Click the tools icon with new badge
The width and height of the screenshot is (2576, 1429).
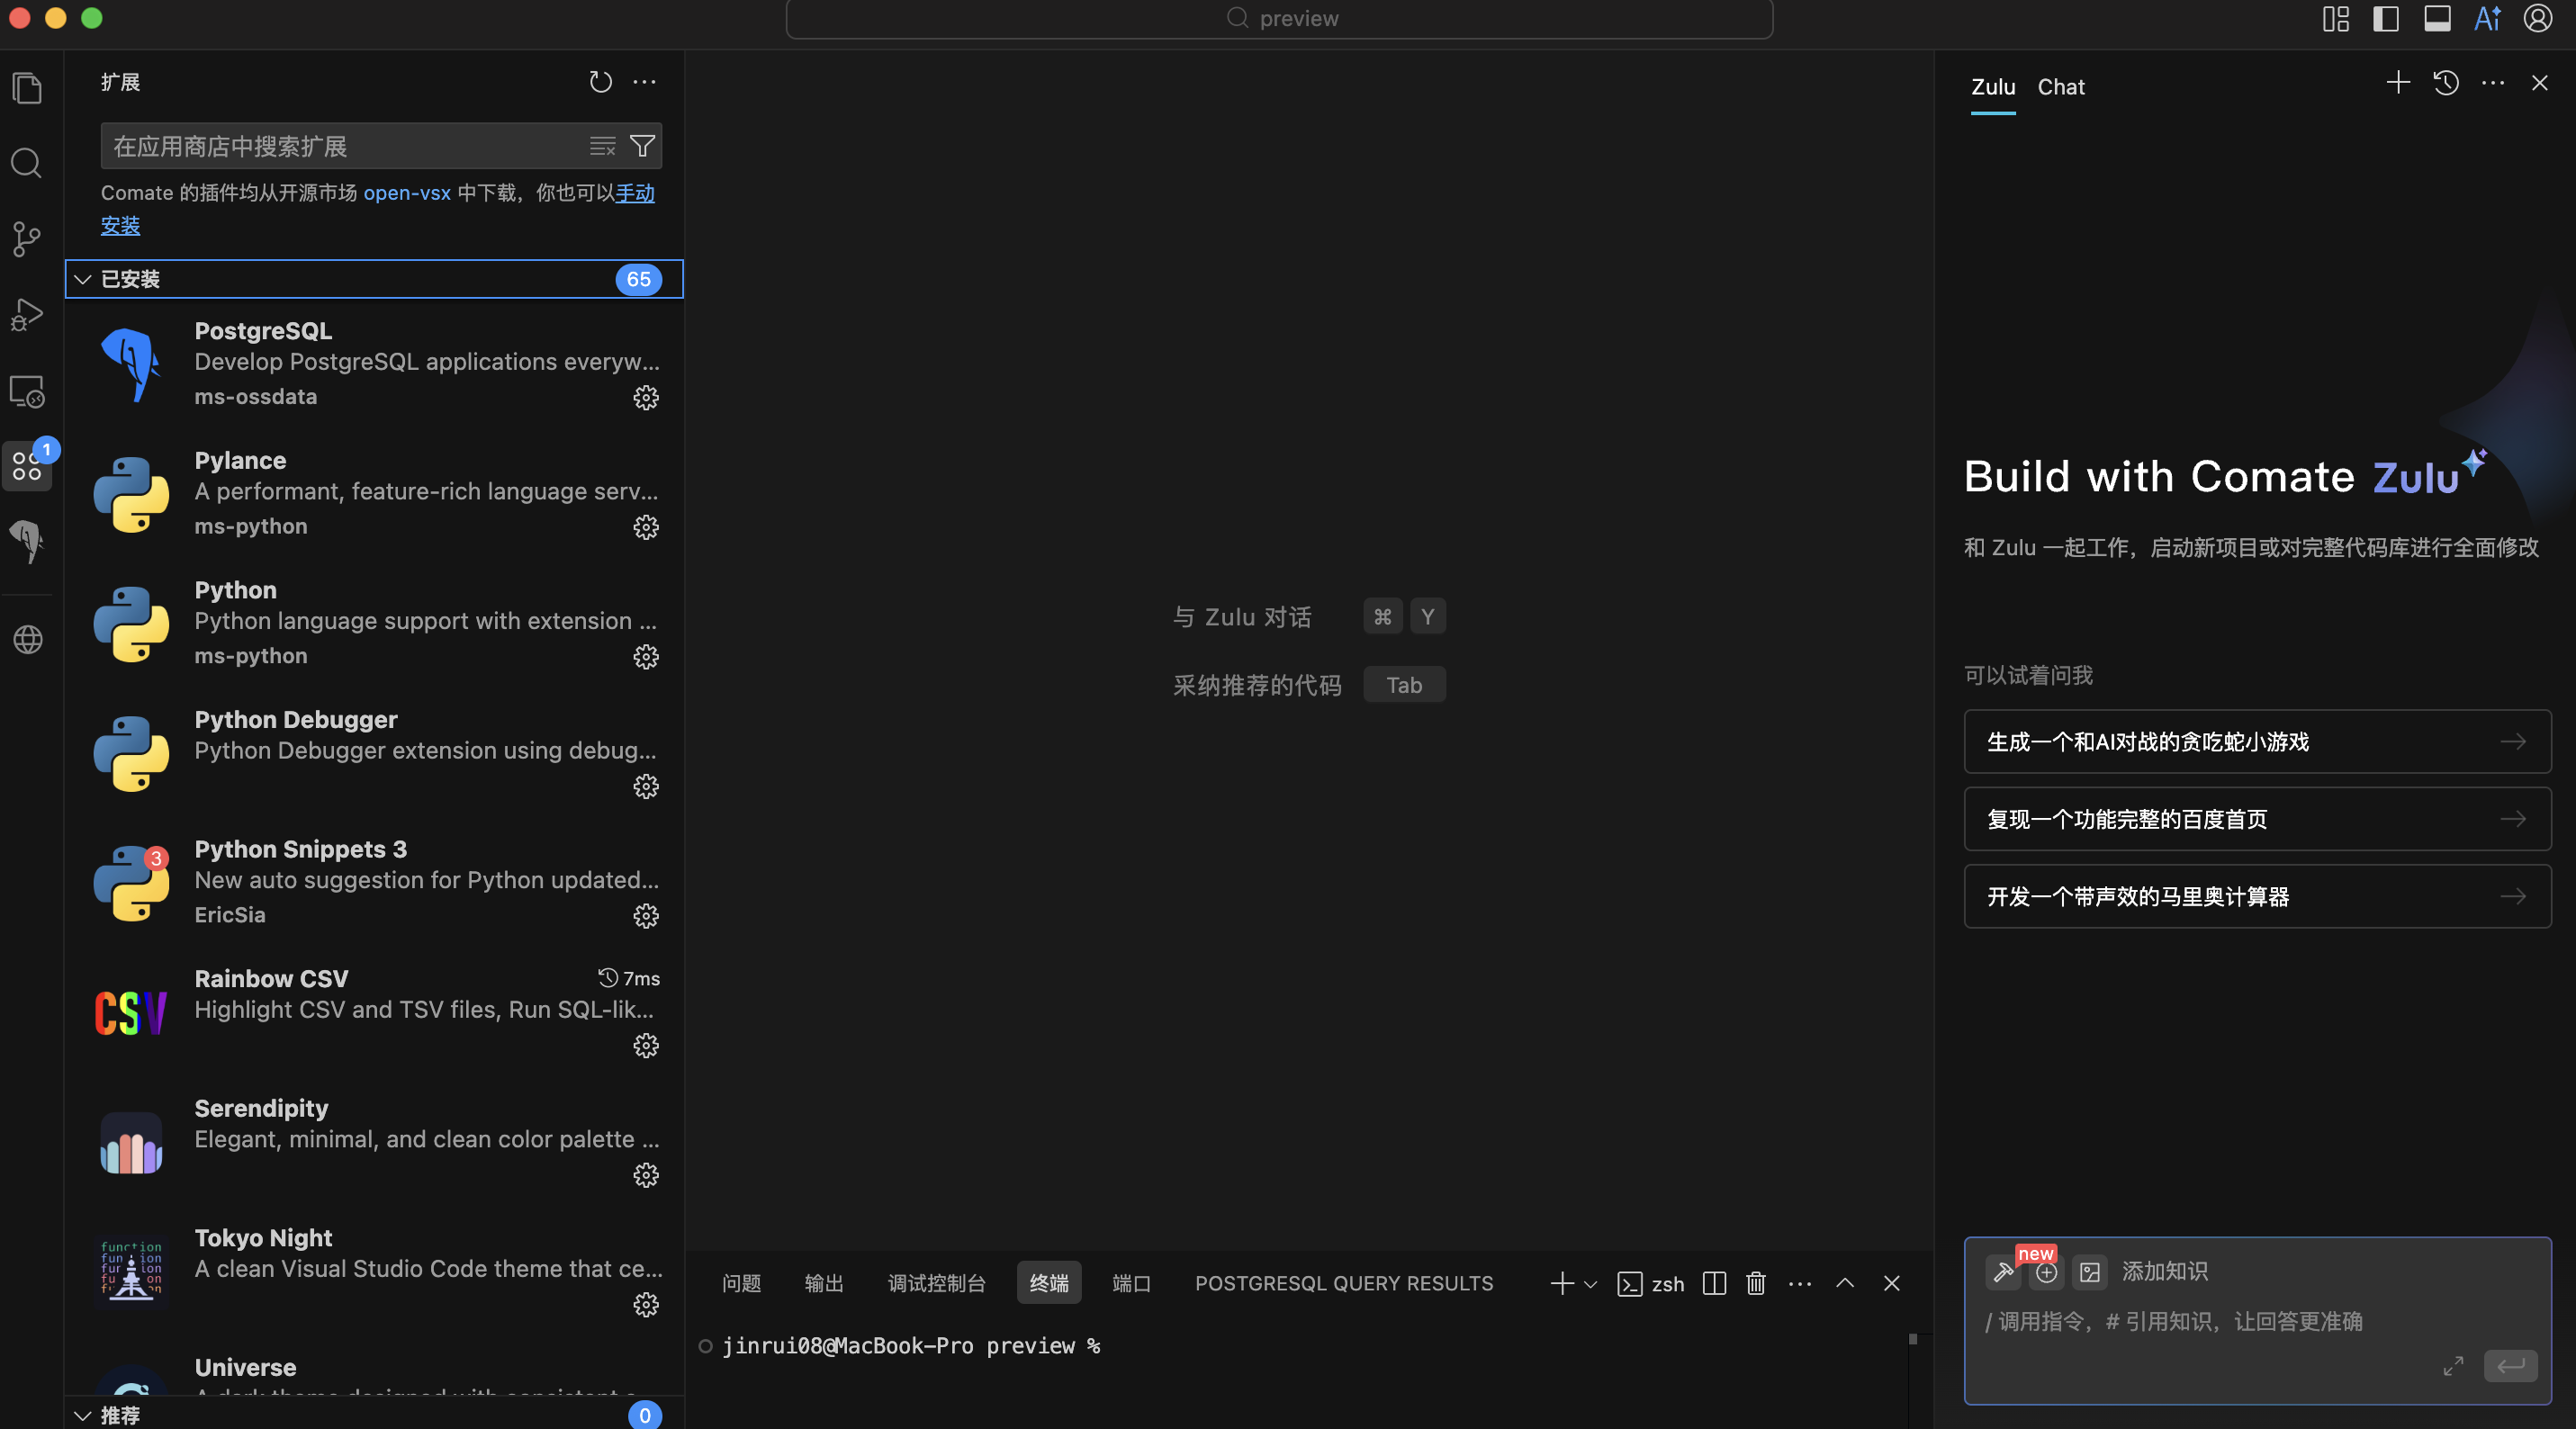pyautogui.click(x=2003, y=1272)
